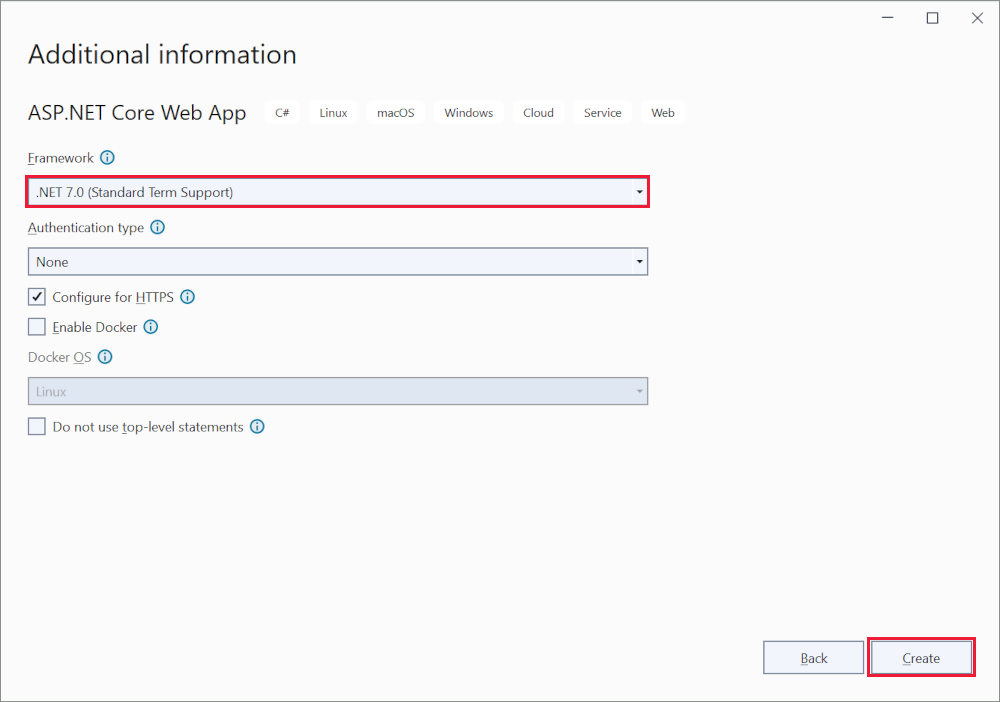Maximize the Additional information window
Image resolution: width=1000 pixels, height=702 pixels.
[x=932, y=18]
